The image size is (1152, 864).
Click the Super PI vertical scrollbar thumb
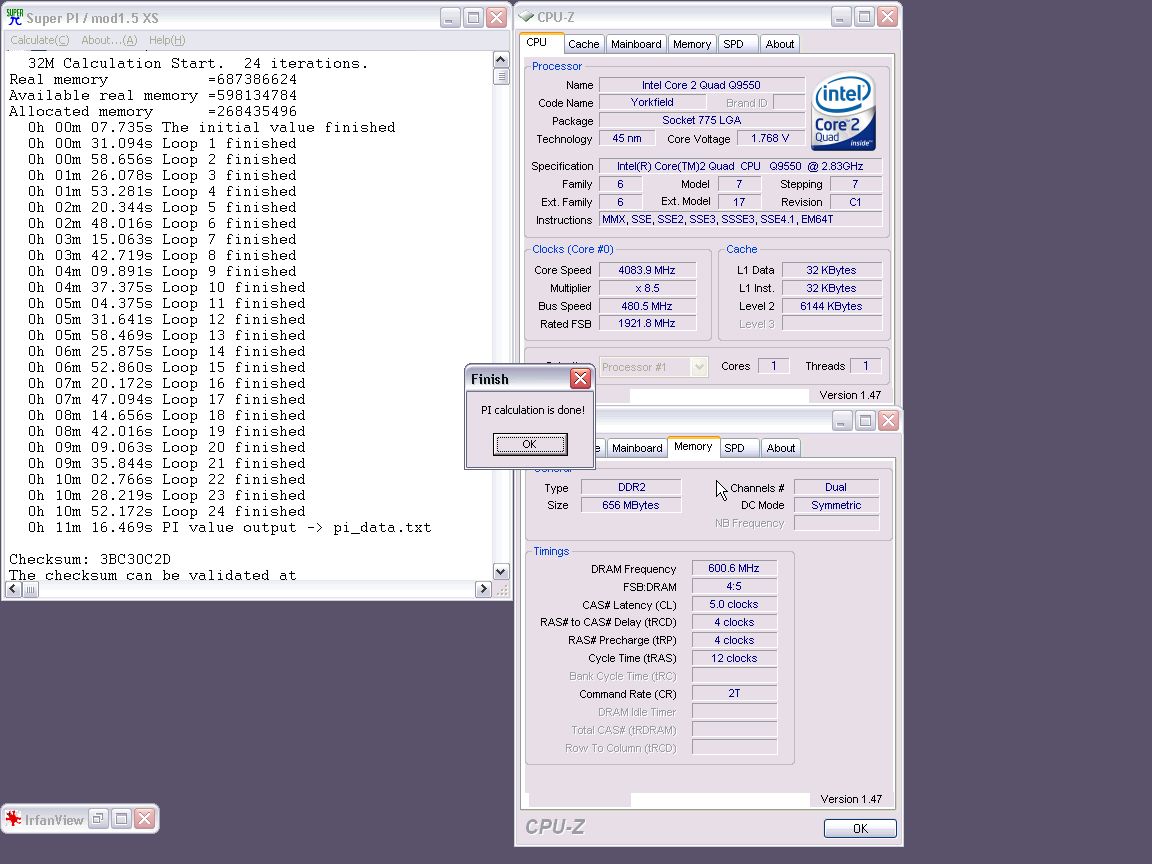(x=501, y=76)
